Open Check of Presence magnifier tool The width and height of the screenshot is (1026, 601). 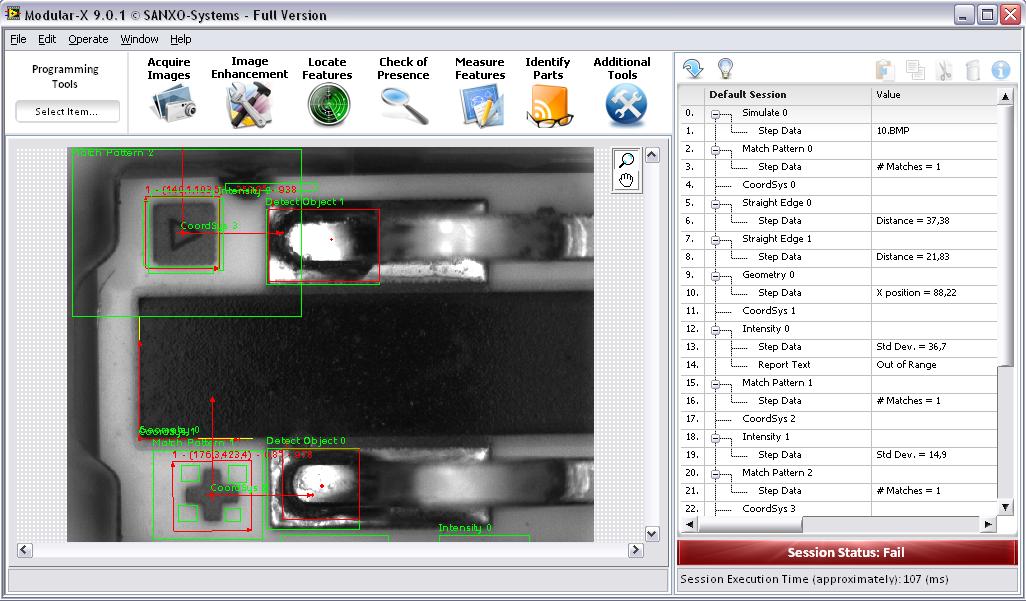click(403, 104)
